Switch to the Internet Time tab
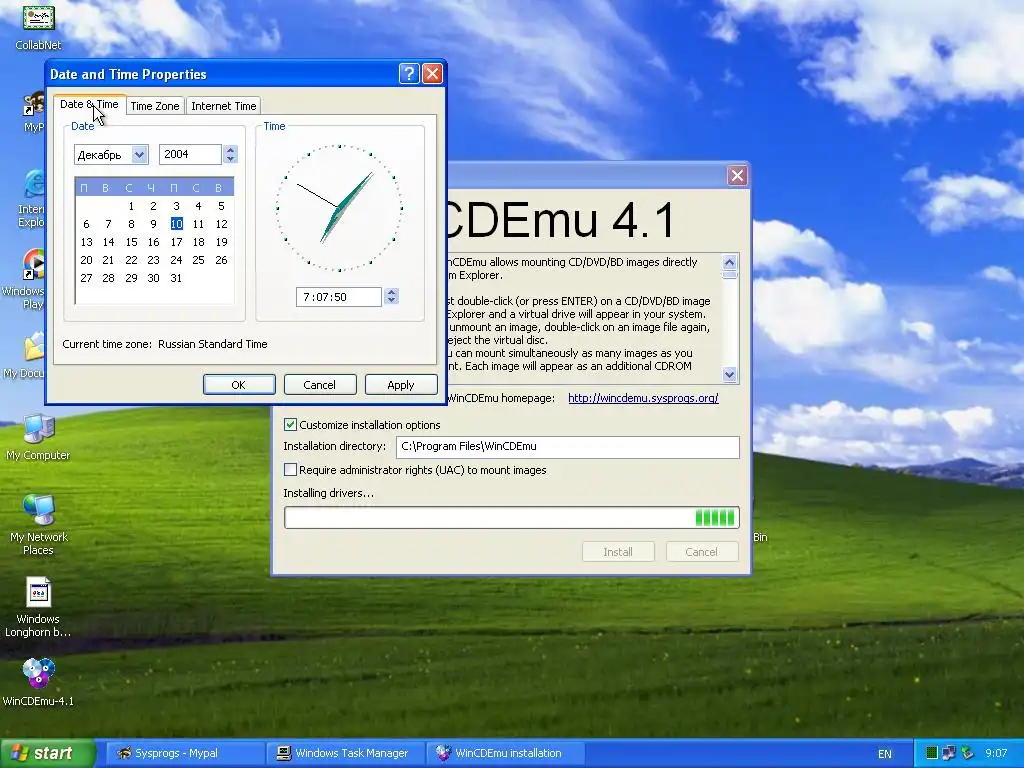The width and height of the screenshot is (1024, 768). [223, 106]
